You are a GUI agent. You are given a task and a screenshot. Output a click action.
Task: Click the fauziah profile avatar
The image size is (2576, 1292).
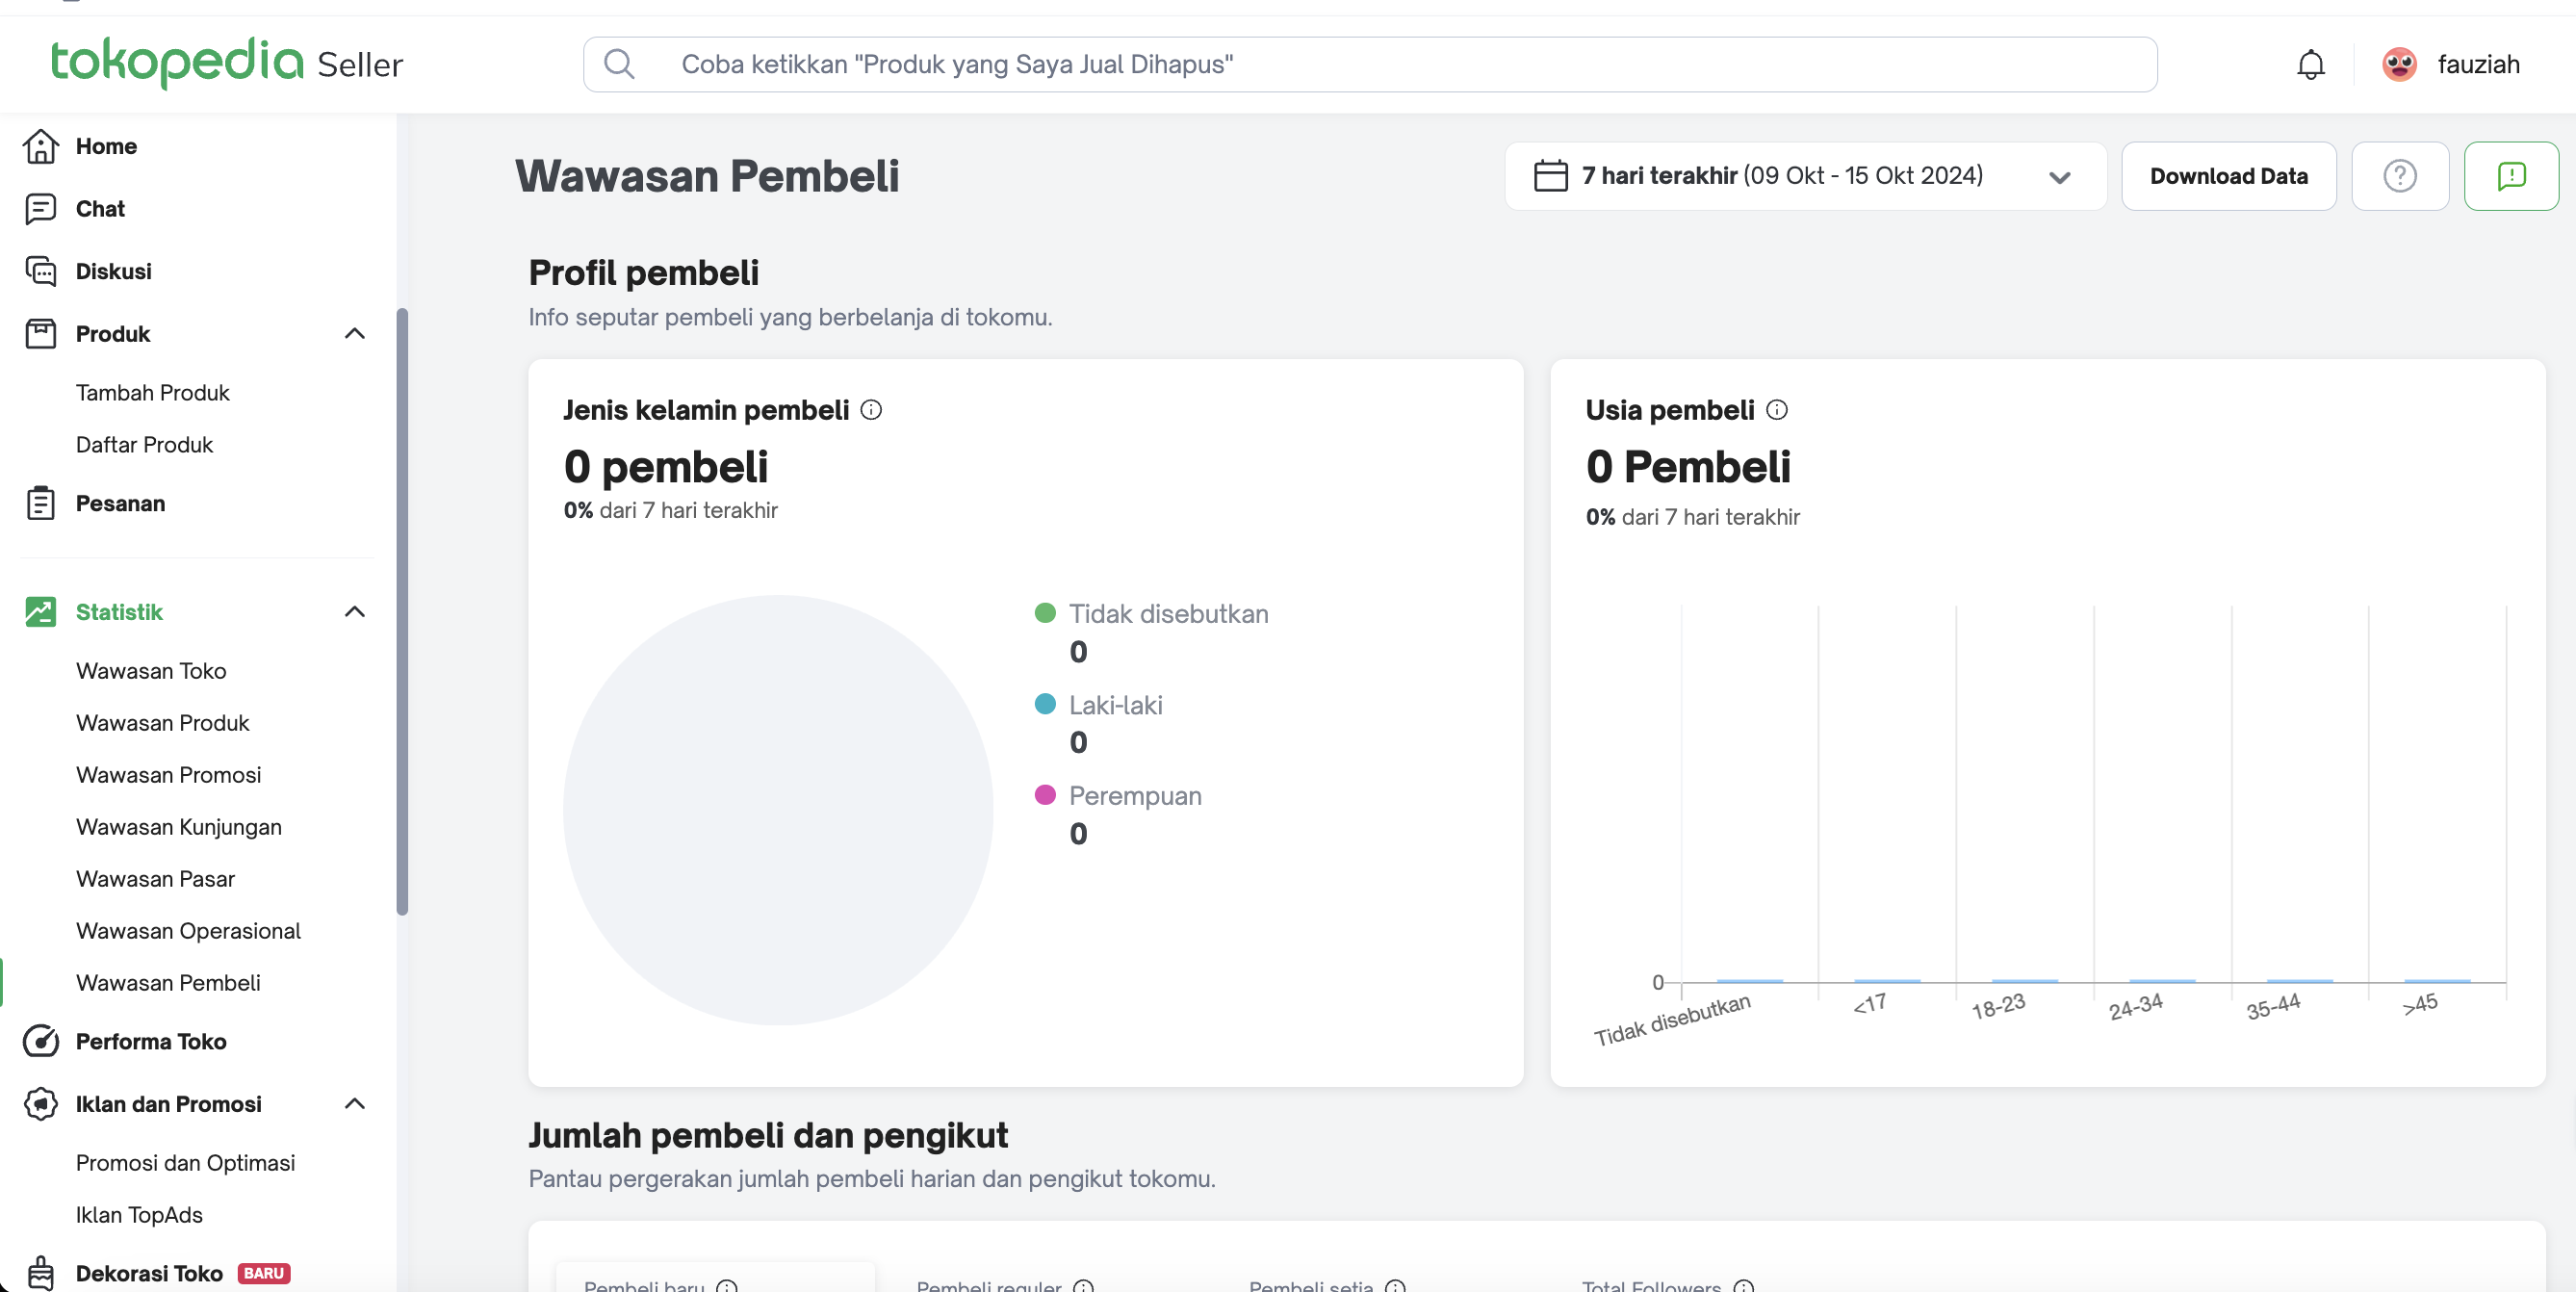2399,65
